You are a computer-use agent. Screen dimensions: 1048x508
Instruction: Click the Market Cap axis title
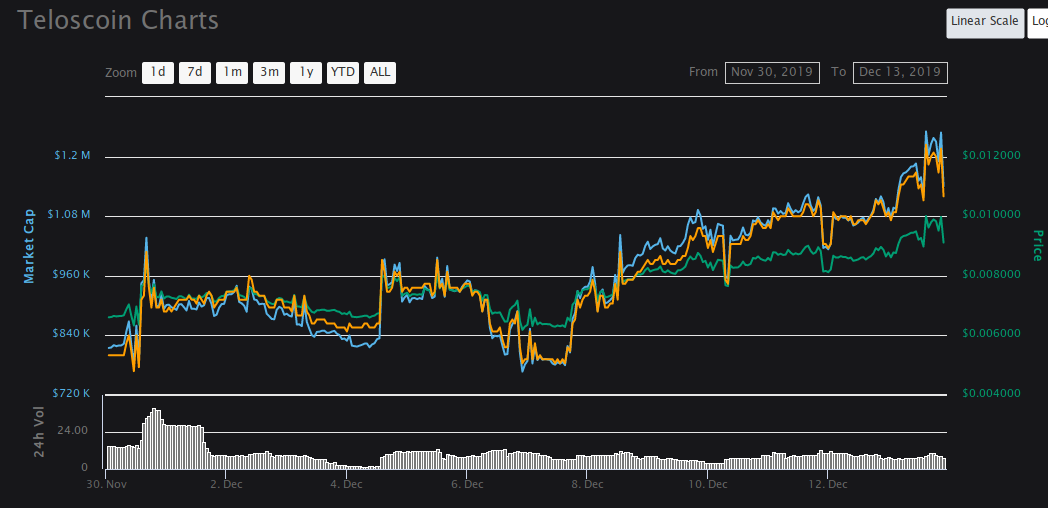pos(29,245)
